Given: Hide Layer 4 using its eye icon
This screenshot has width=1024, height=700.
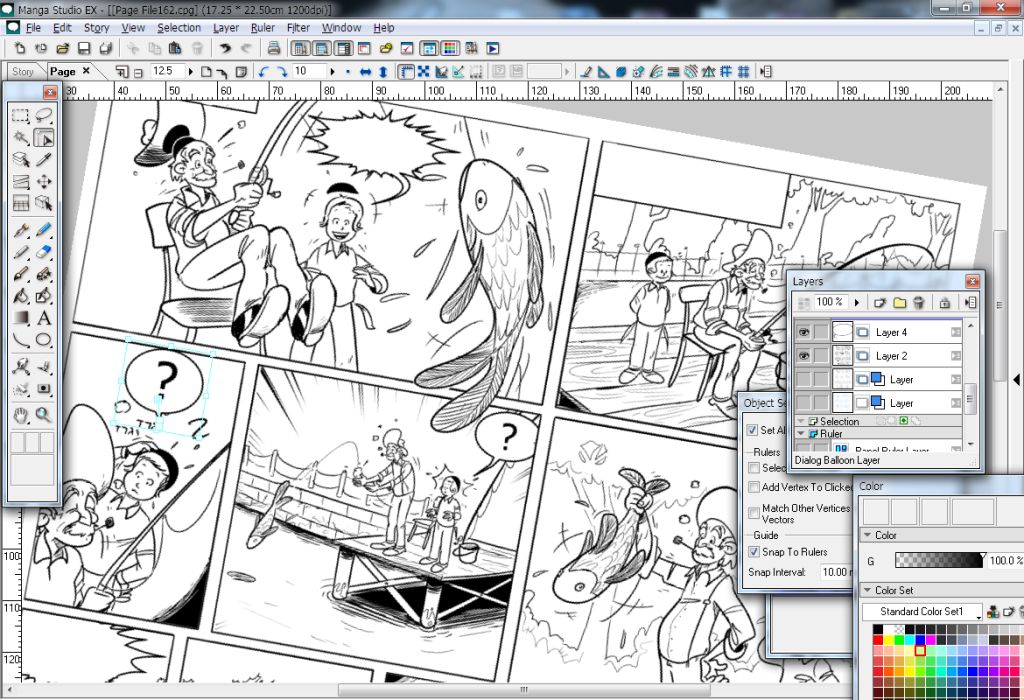Looking at the screenshot, I should [803, 332].
